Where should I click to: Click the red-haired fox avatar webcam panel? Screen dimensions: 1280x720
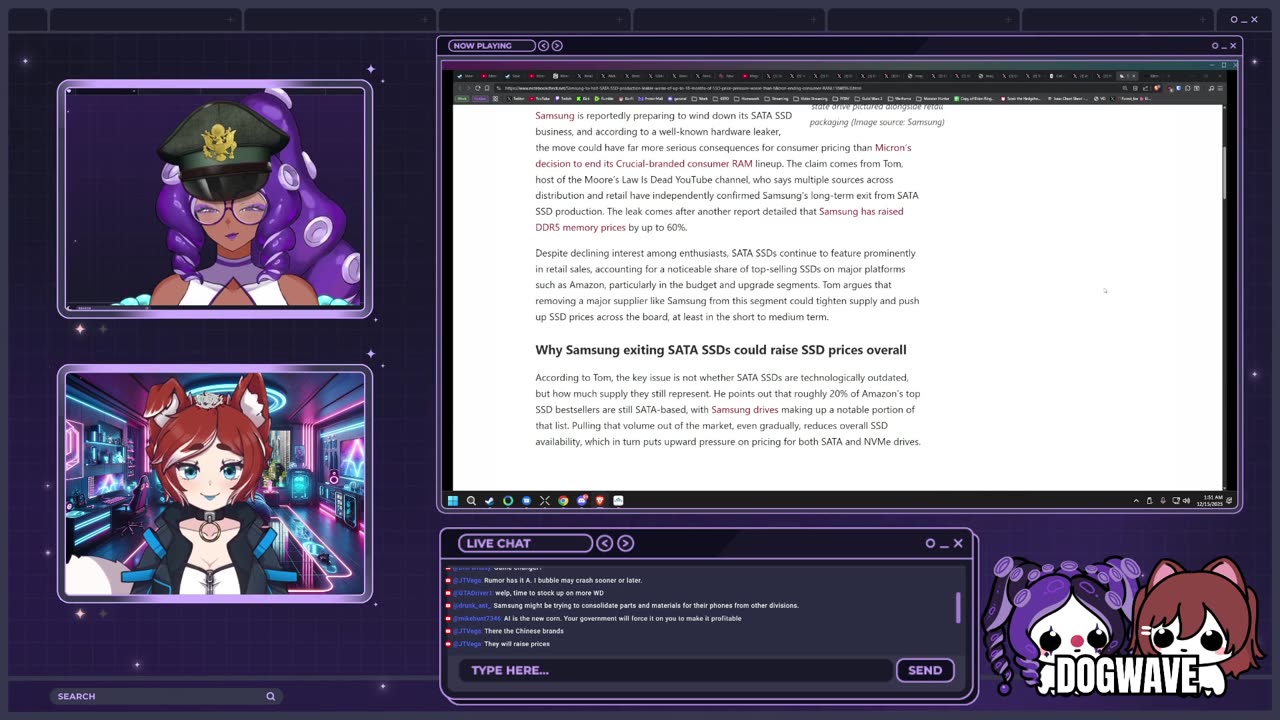pos(215,484)
